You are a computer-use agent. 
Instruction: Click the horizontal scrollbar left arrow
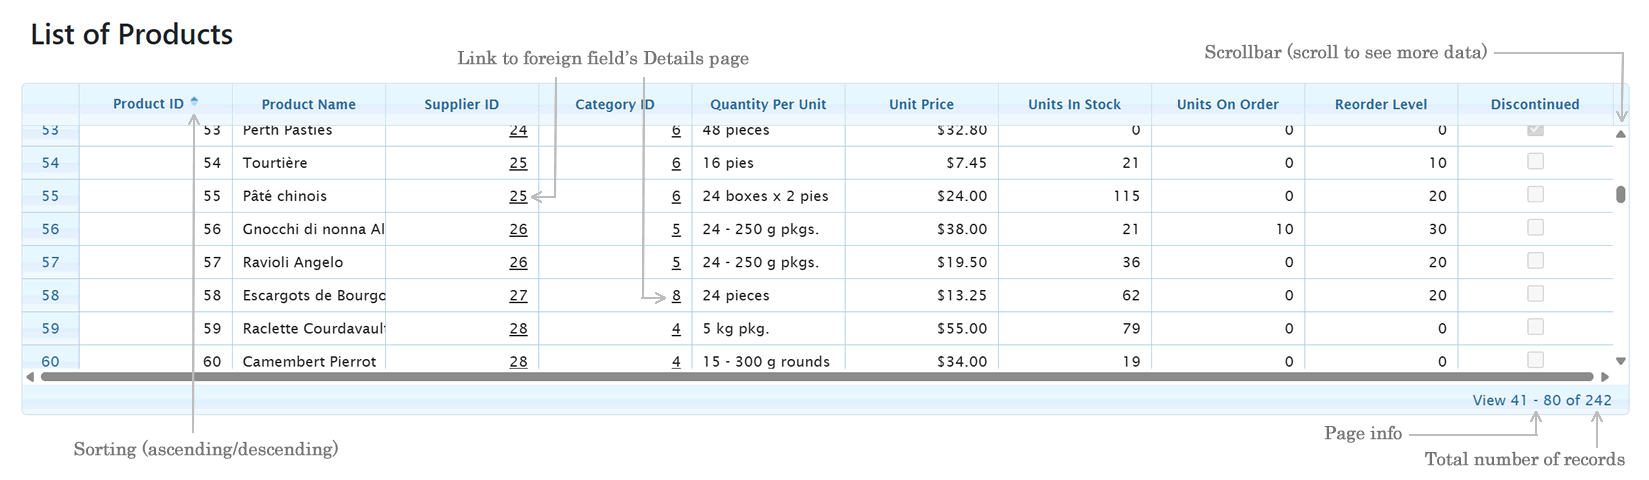click(30, 377)
